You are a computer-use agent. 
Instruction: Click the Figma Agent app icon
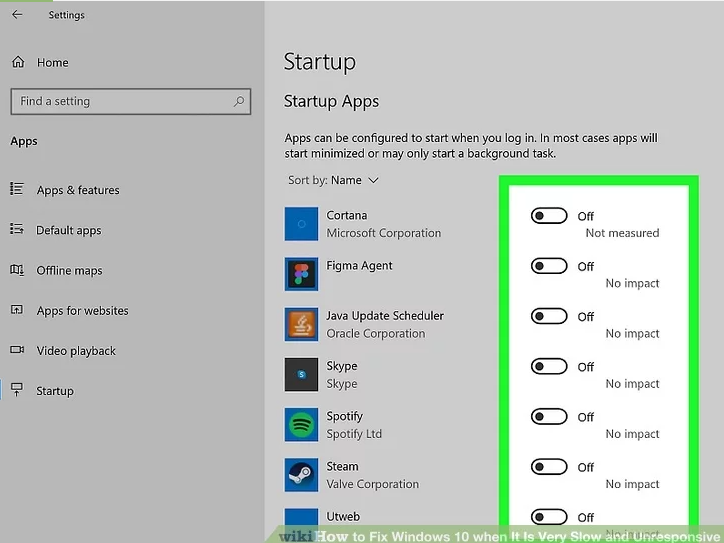pyautogui.click(x=301, y=274)
